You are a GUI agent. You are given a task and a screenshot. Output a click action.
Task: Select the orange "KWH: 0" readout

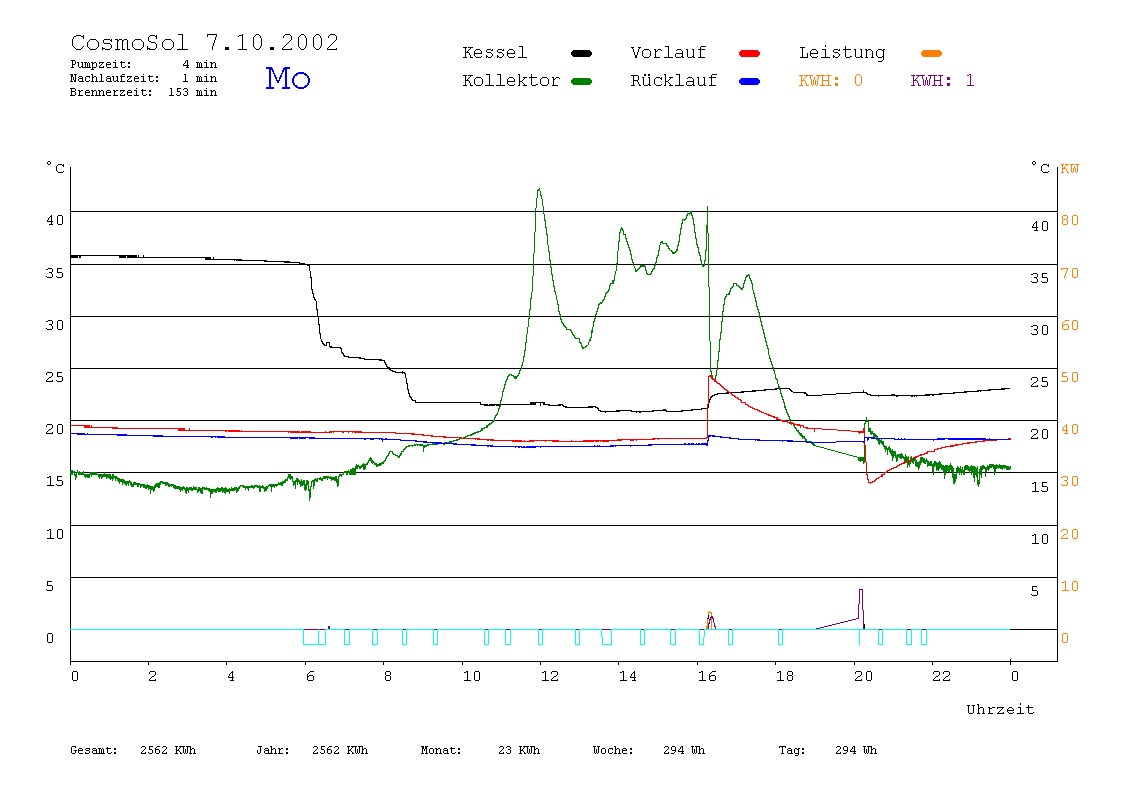[831, 81]
